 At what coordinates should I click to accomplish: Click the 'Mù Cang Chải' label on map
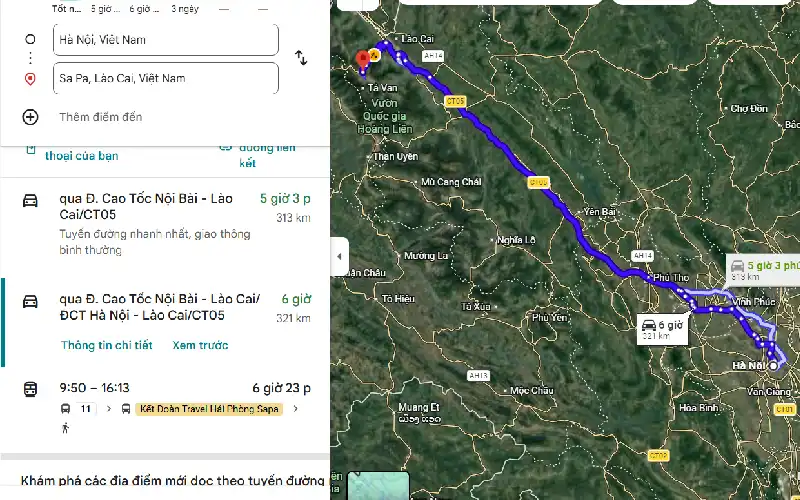pyautogui.click(x=451, y=182)
